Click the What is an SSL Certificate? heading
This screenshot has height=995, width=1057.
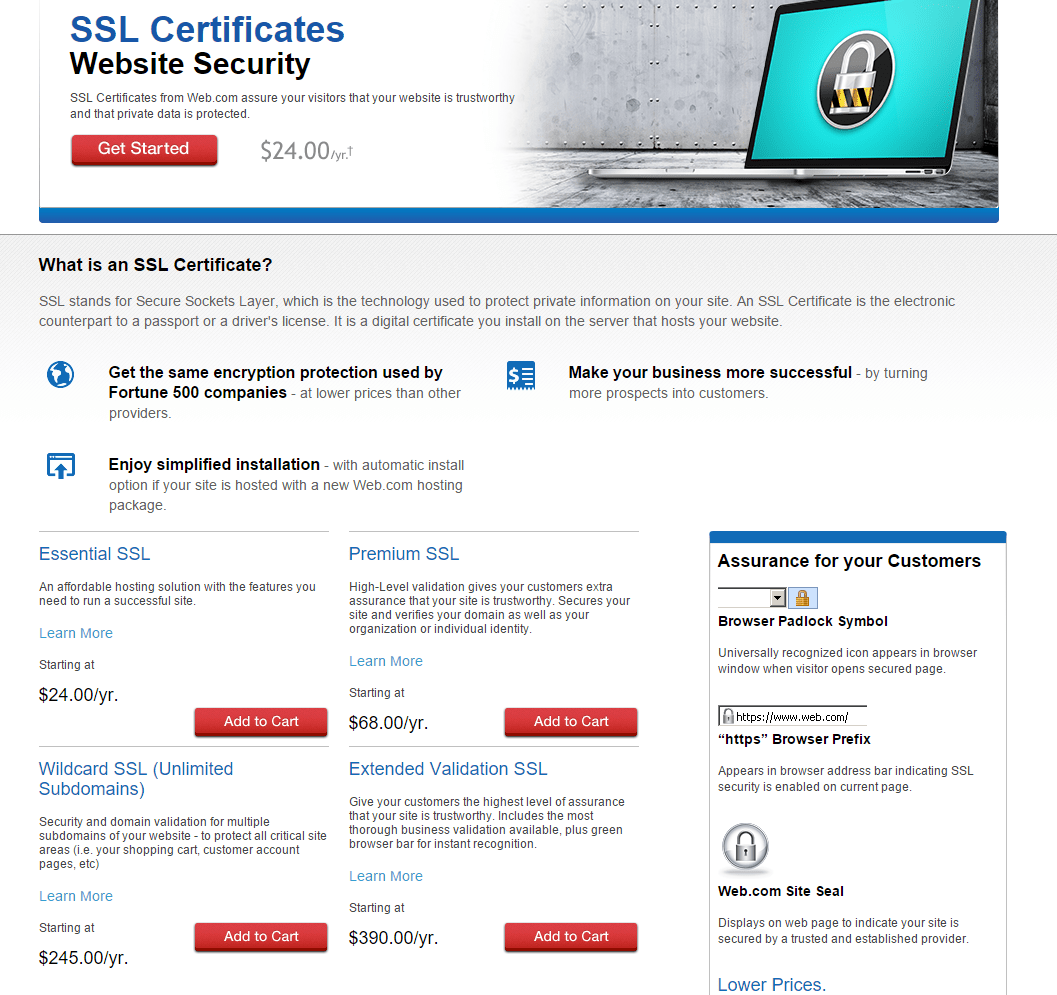point(155,265)
